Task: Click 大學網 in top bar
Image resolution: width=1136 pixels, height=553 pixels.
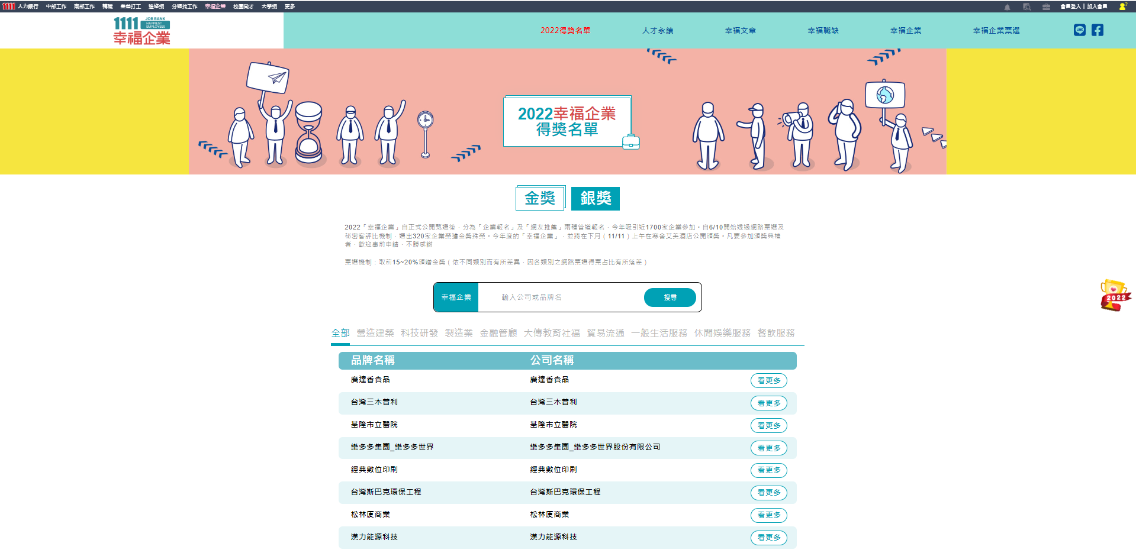Action: coord(270,7)
